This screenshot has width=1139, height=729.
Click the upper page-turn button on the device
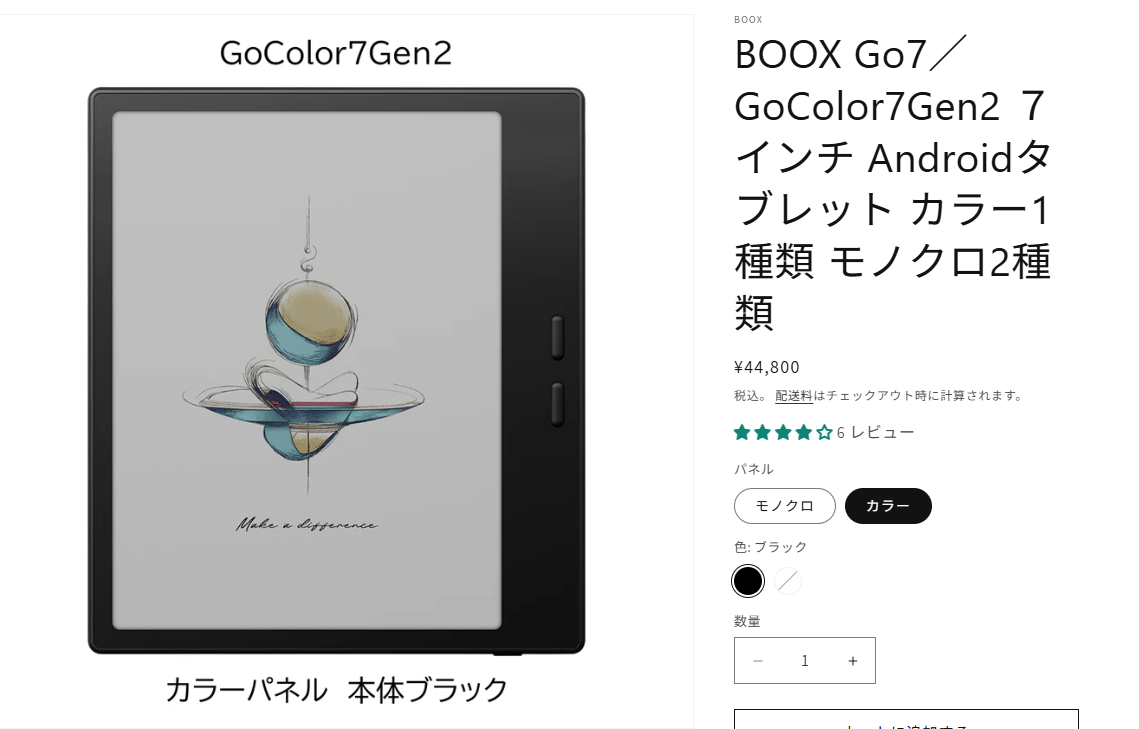click(x=557, y=338)
